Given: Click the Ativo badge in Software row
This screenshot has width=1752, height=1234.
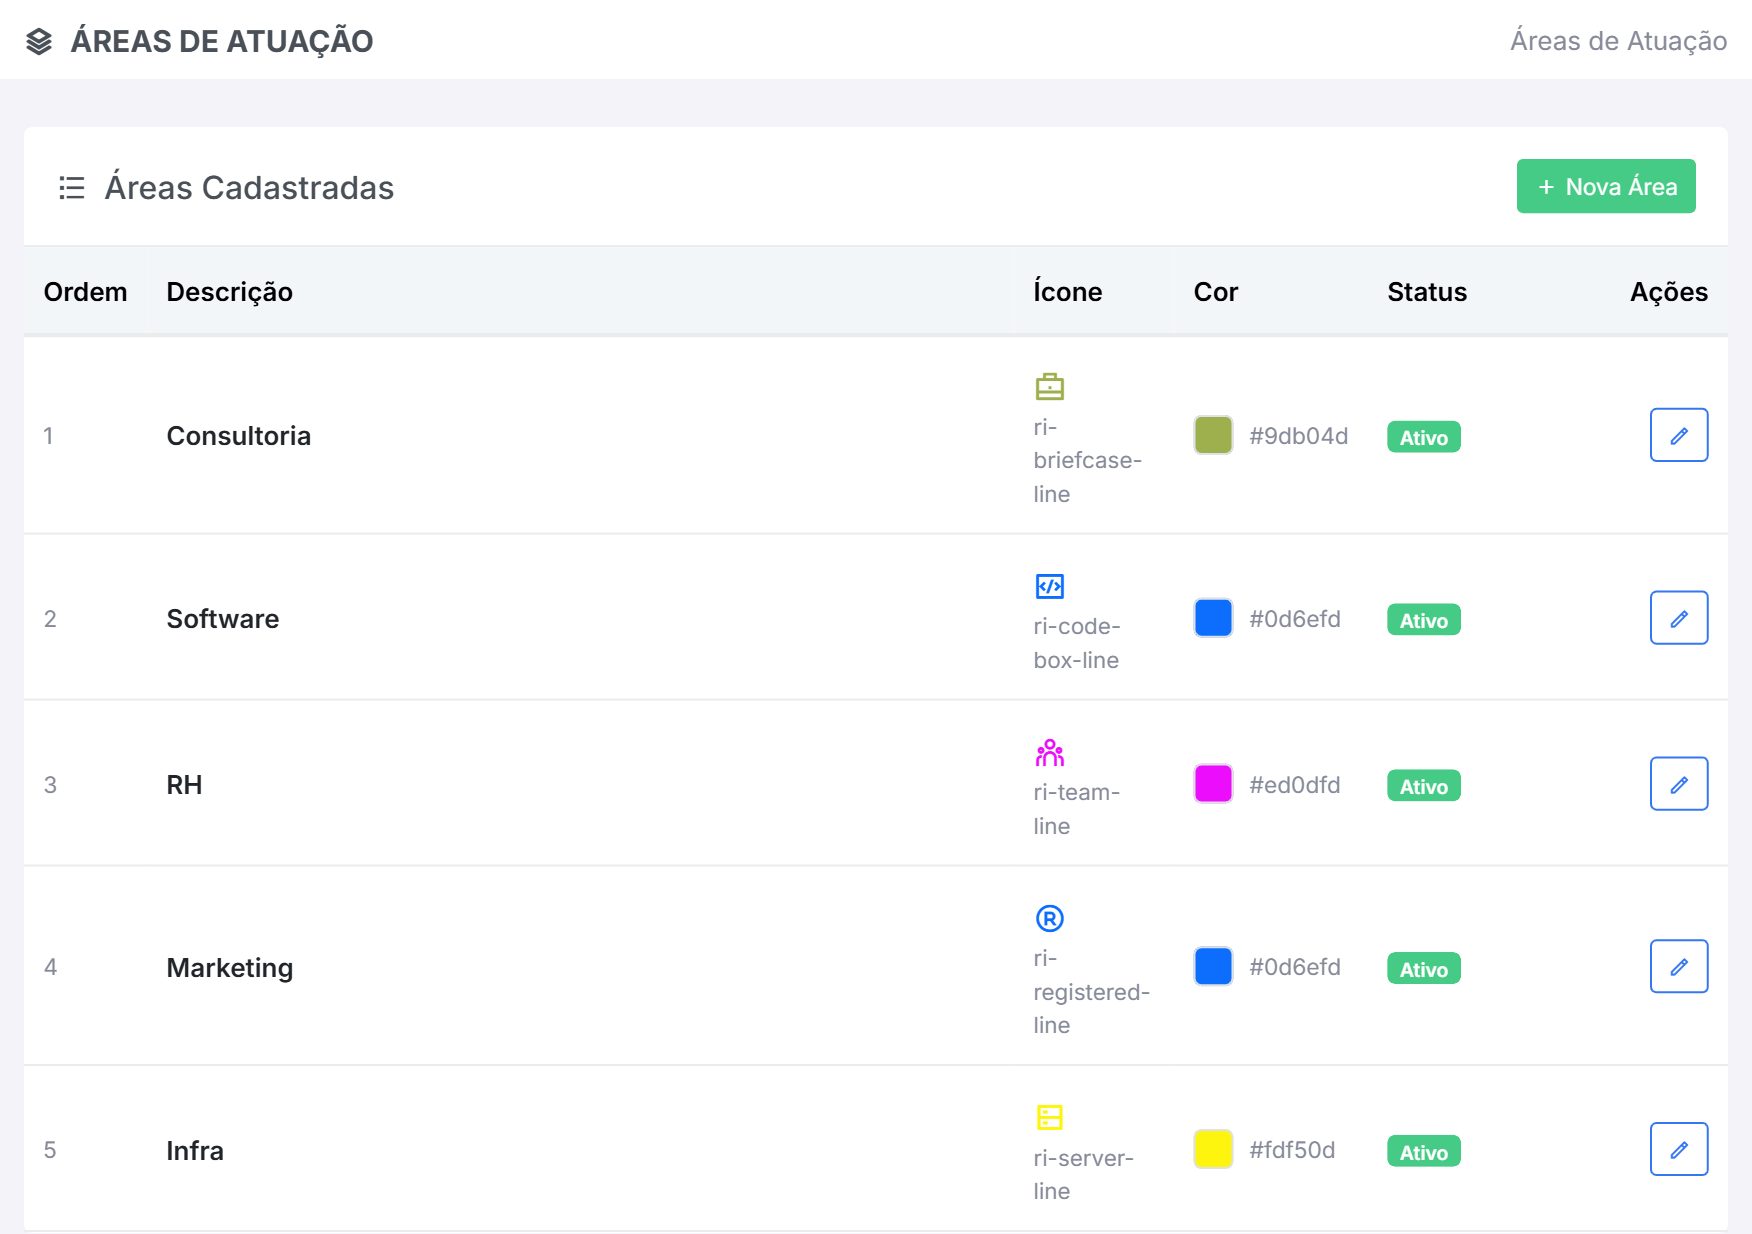Looking at the screenshot, I should [x=1423, y=620].
